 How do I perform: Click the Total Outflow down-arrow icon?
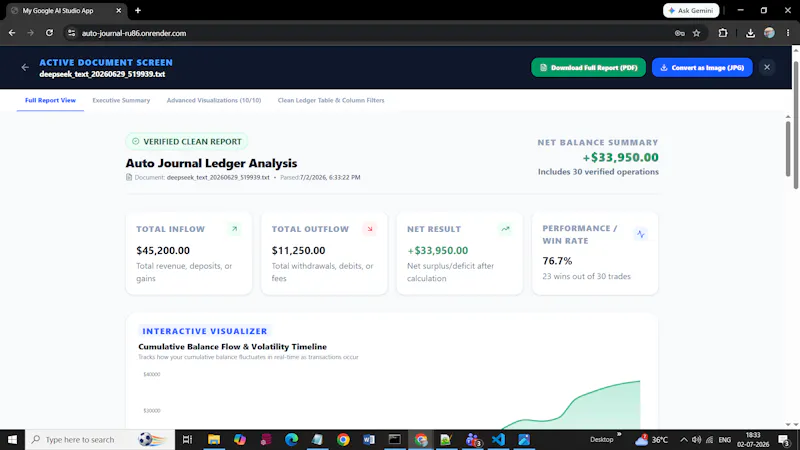(370, 229)
